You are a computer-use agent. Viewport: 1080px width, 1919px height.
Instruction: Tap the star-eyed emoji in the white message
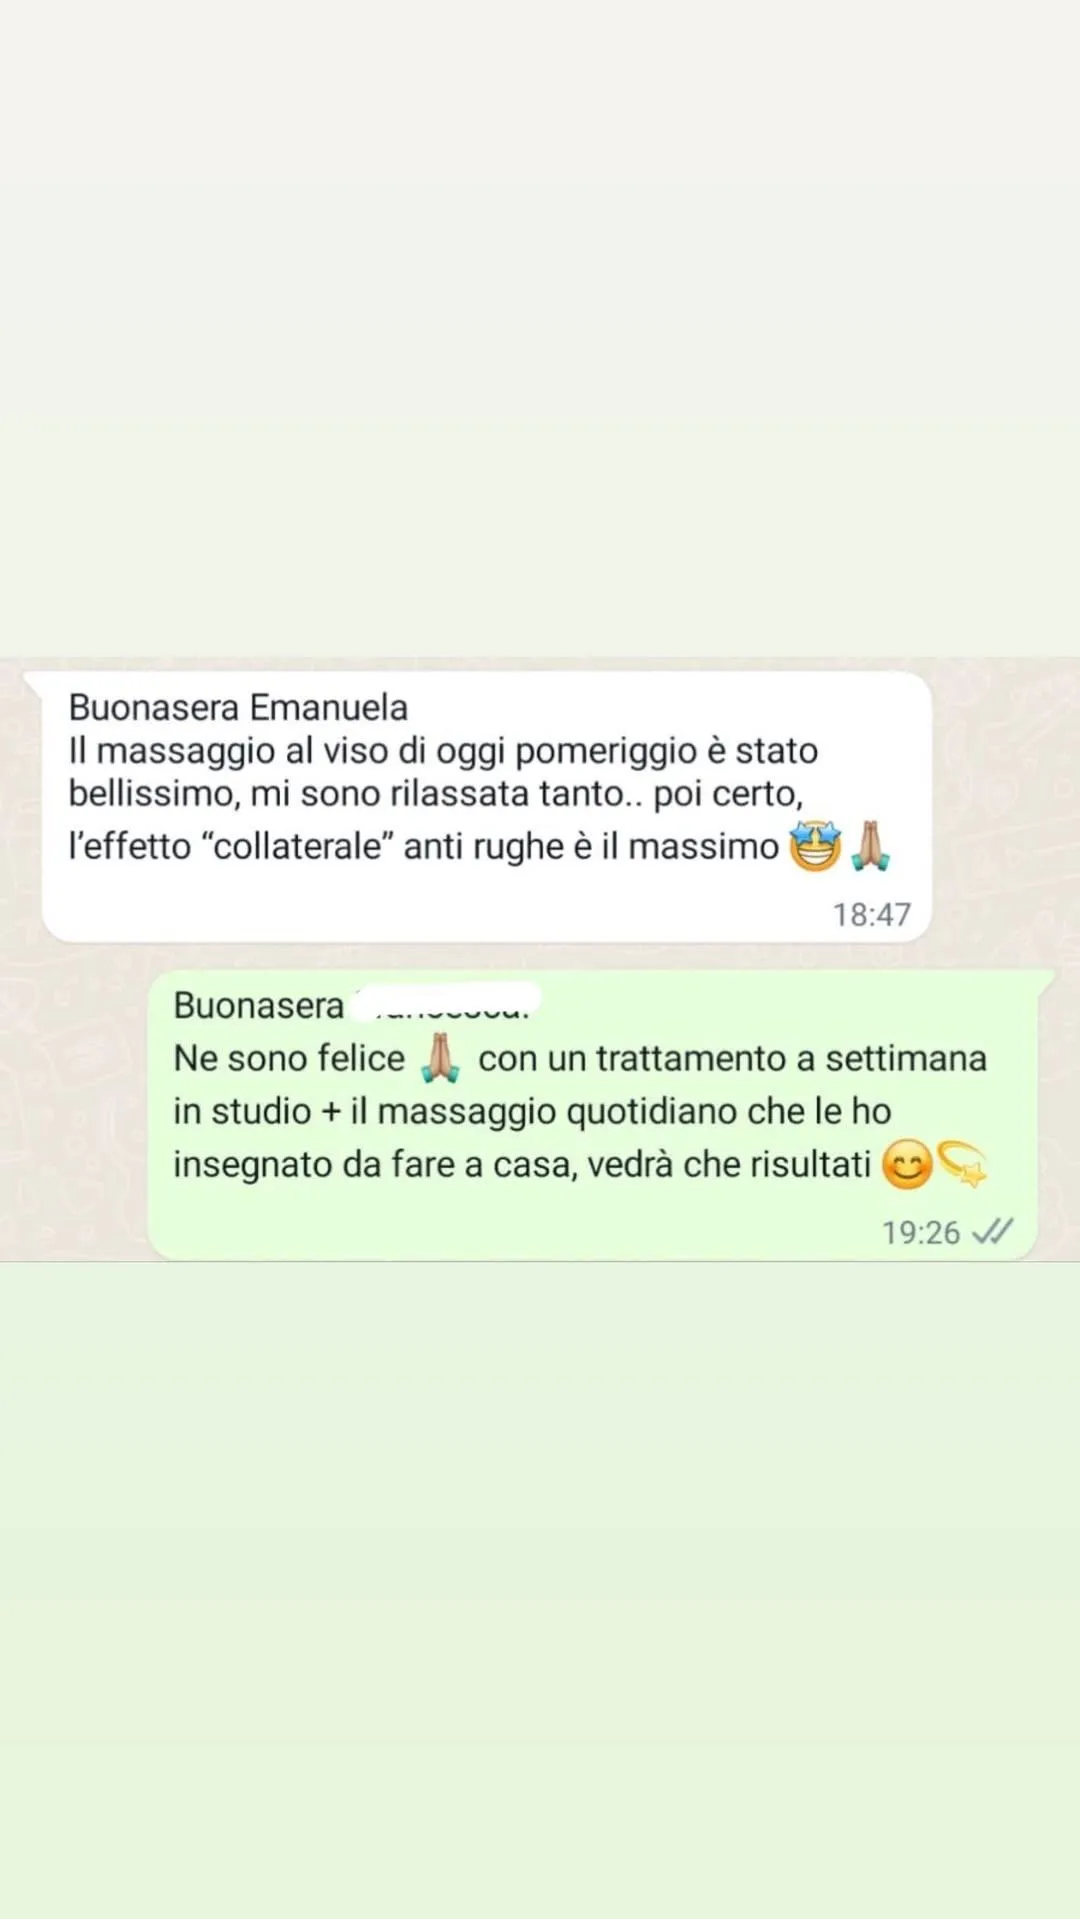point(815,846)
